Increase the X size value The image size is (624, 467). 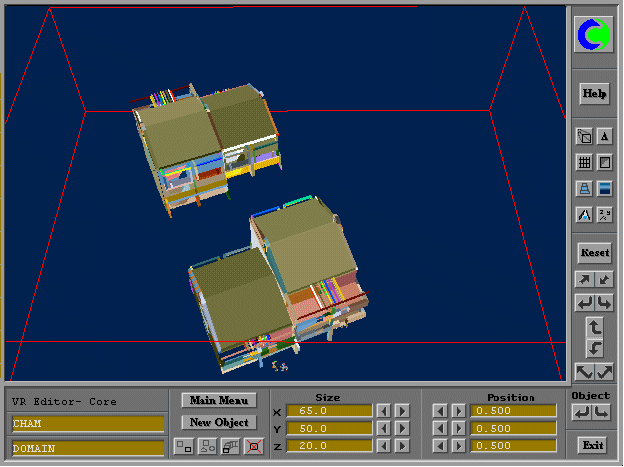pos(401,410)
